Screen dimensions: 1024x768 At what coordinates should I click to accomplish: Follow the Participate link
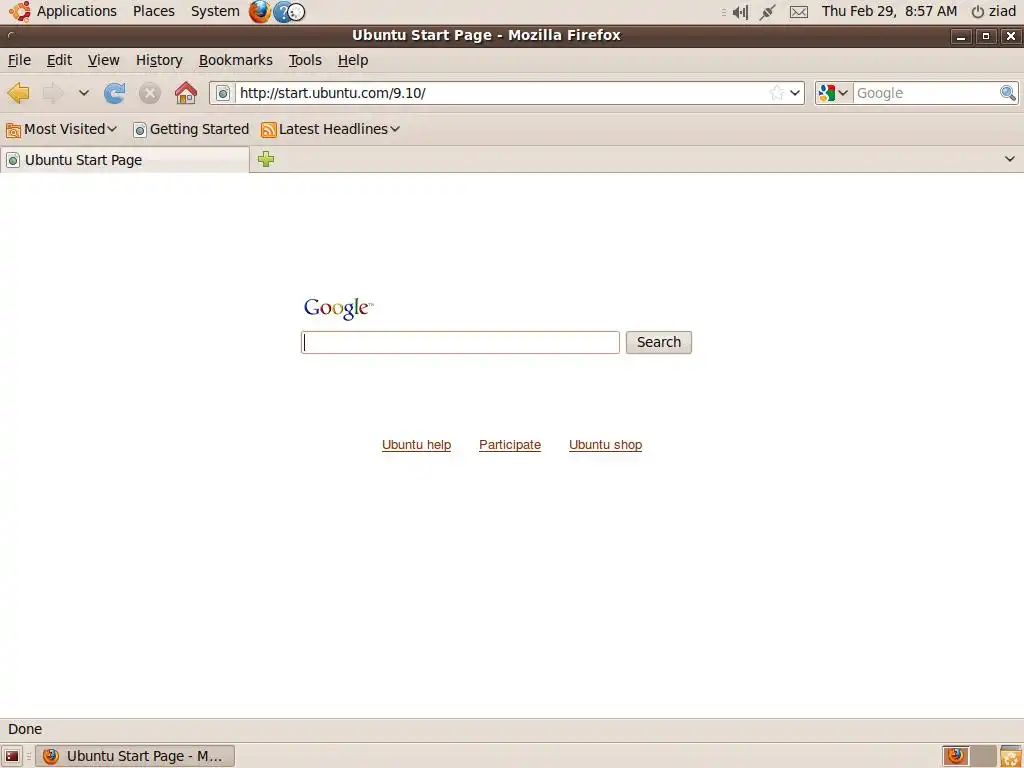pos(510,445)
